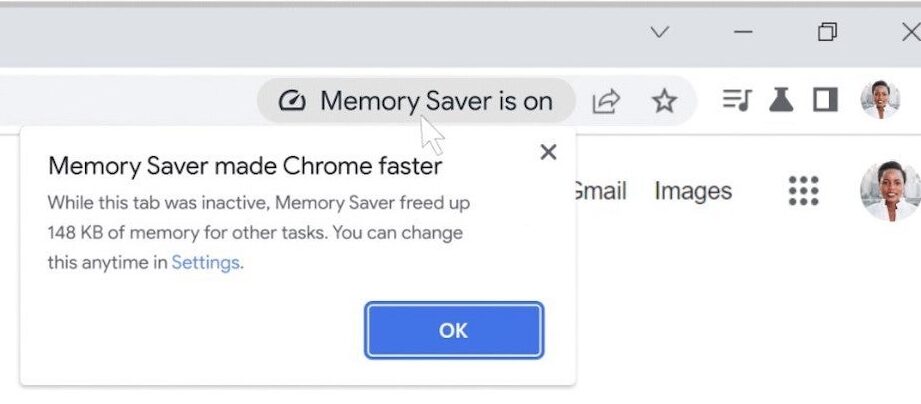Go to Google Images link
Image resolution: width=921 pixels, height=404 pixels.
pyautogui.click(x=693, y=190)
